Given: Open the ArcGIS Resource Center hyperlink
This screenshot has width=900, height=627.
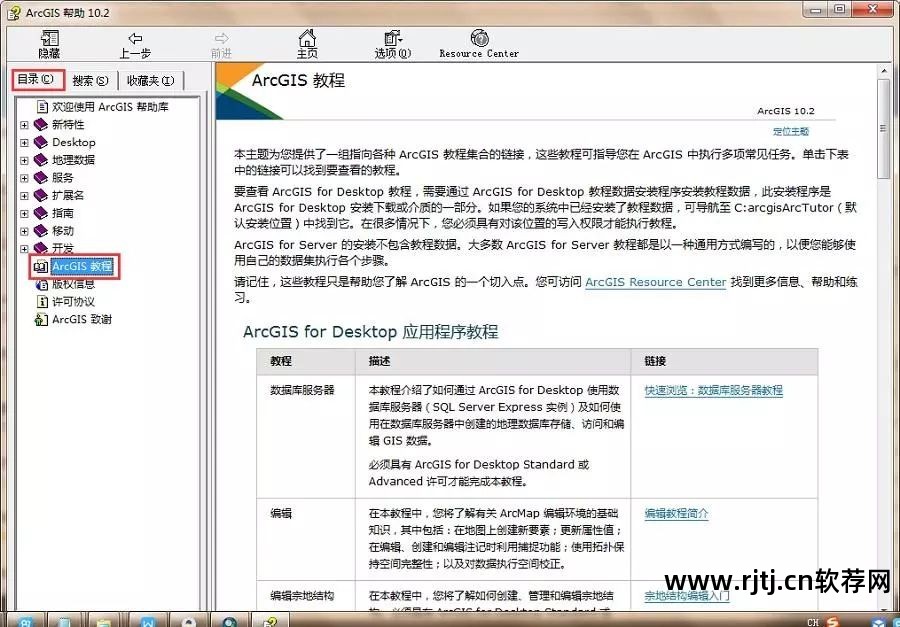Looking at the screenshot, I should click(655, 282).
